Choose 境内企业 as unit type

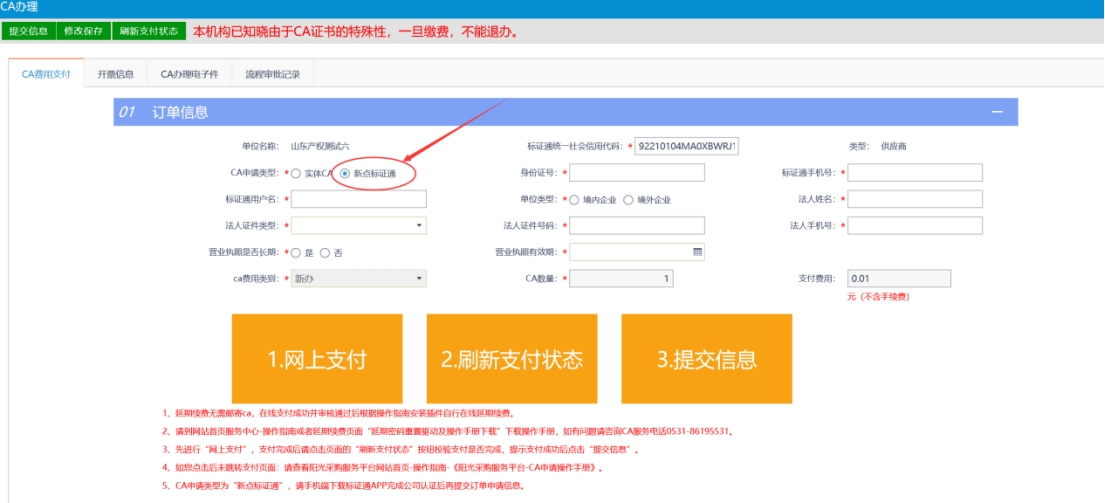574,199
